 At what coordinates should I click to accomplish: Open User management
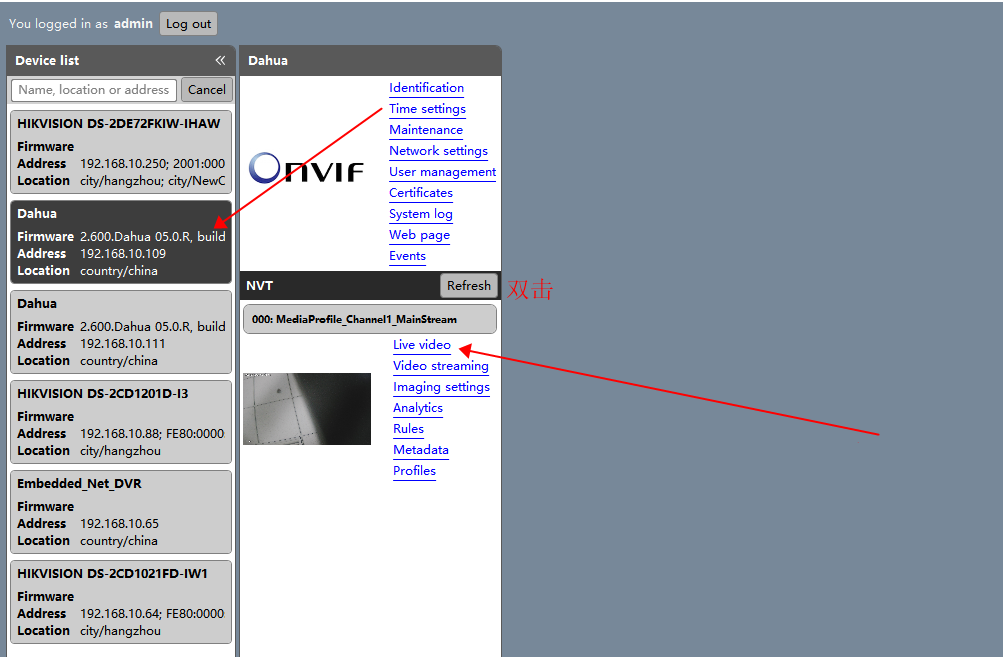[x=442, y=172]
